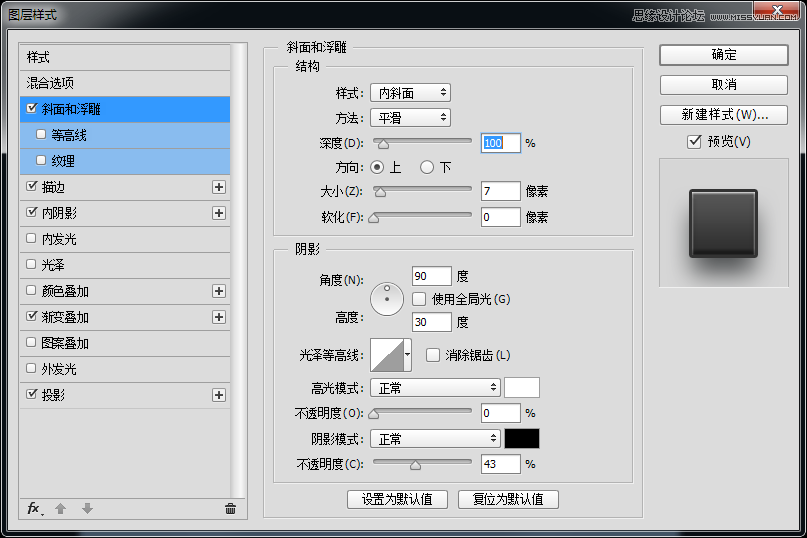Screen dimensions: 807x538
Task: Move effect up with the up arrow
Action: [x=60, y=509]
